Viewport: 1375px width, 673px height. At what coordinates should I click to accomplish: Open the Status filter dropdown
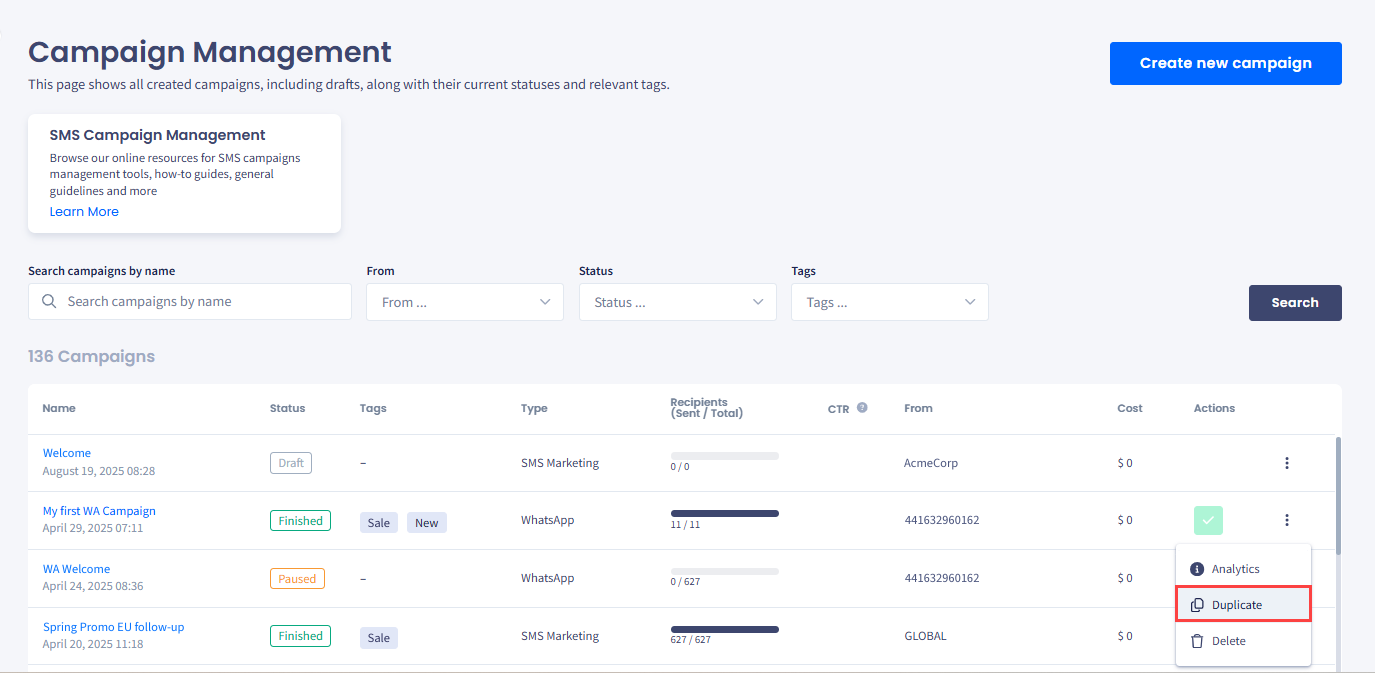point(678,302)
